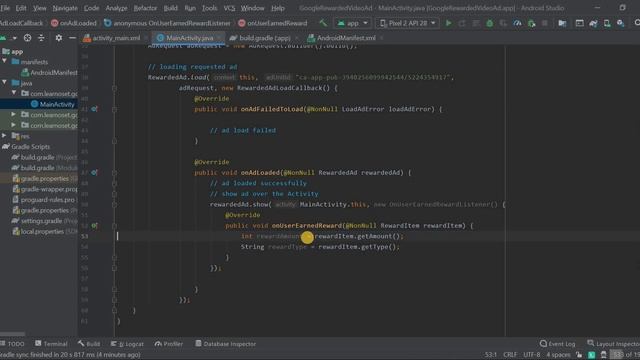The width and height of the screenshot is (640, 360).
Task: Run the app with the green play icon
Action: pyautogui.click(x=449, y=23)
